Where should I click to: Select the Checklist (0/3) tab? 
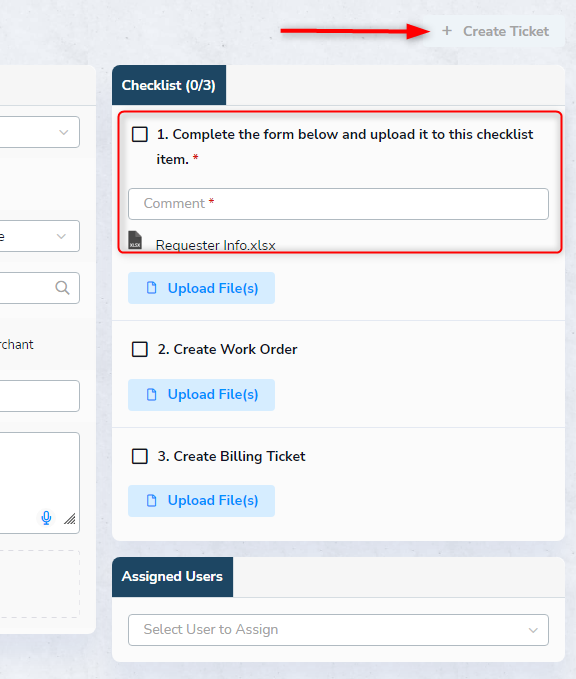coord(169,85)
